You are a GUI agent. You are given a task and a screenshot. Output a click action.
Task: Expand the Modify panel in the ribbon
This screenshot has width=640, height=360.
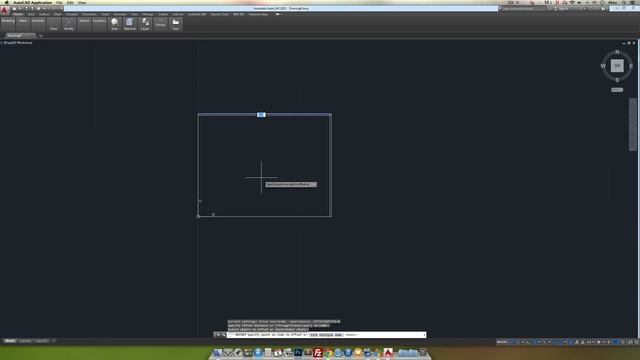click(69, 24)
